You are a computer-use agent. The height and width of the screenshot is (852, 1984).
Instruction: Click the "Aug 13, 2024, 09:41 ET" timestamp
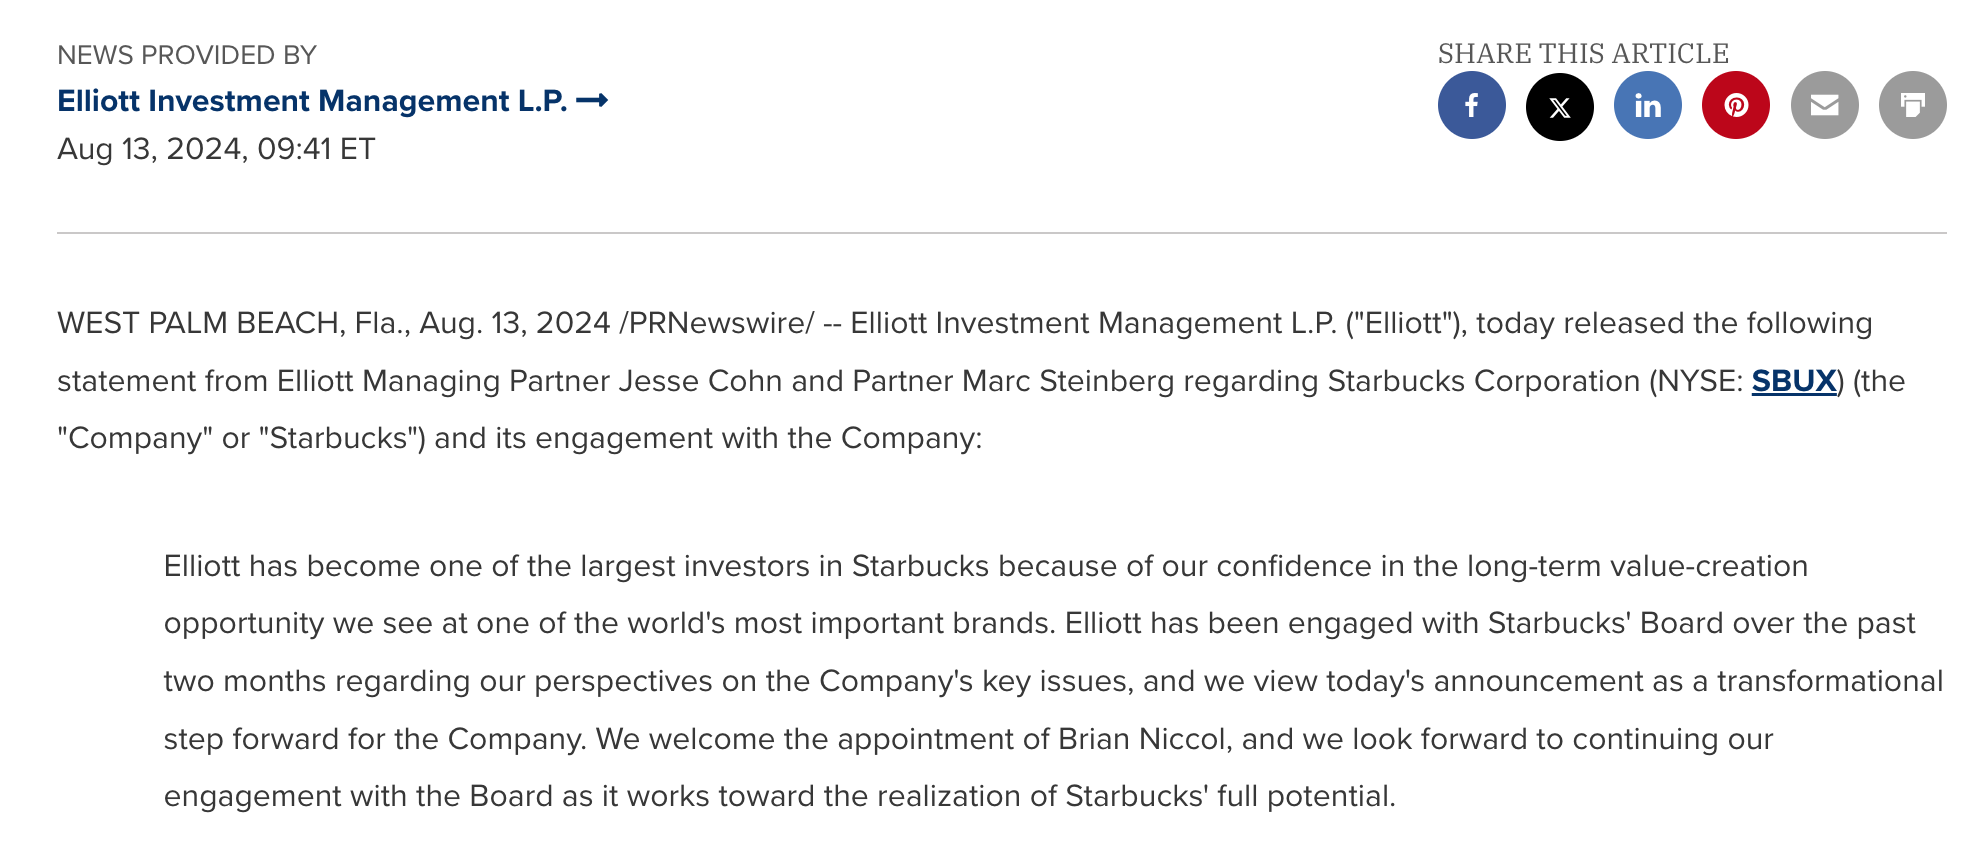tap(216, 149)
